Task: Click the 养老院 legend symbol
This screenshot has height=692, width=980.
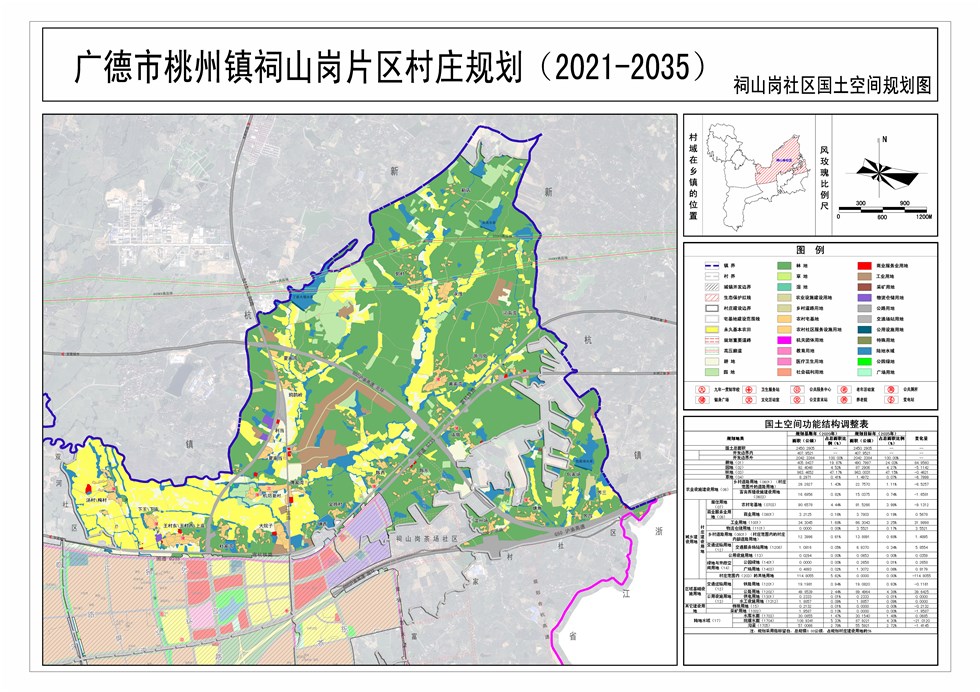Action: pos(844,400)
